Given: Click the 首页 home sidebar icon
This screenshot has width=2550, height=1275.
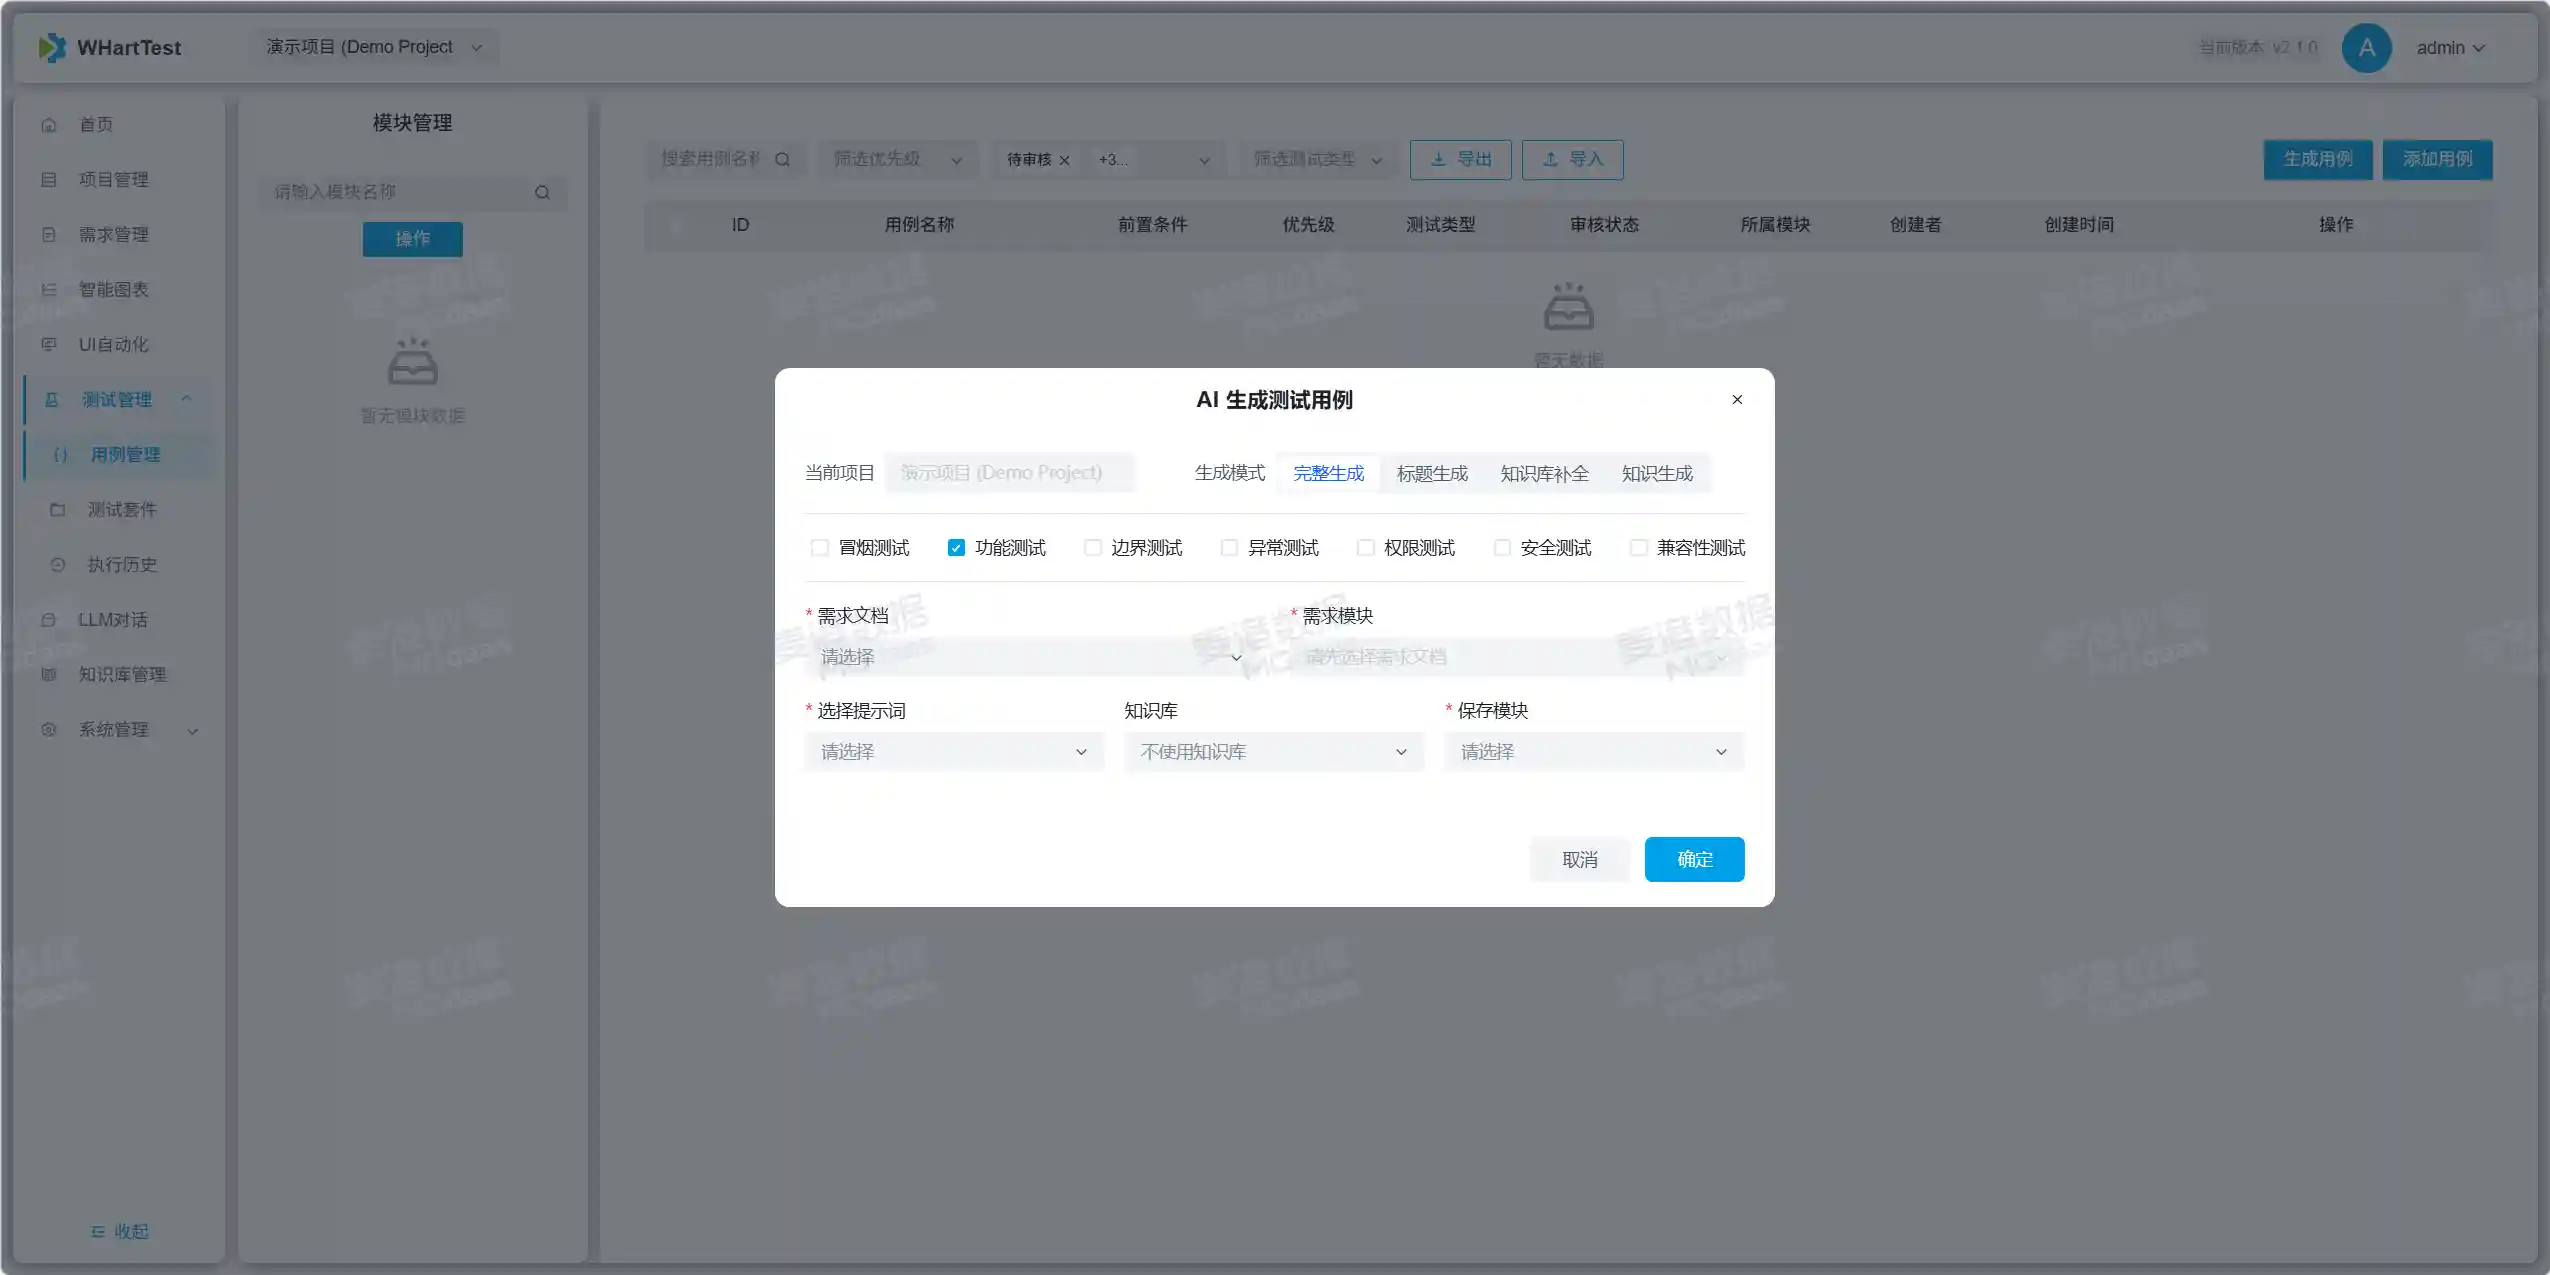Looking at the screenshot, I should click(49, 125).
